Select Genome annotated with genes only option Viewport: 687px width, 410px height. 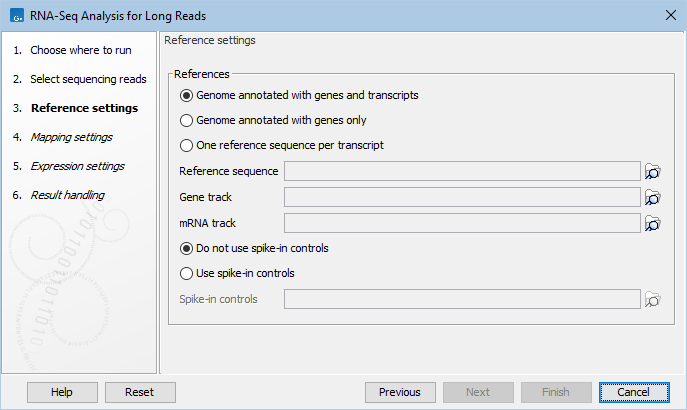coord(186,120)
